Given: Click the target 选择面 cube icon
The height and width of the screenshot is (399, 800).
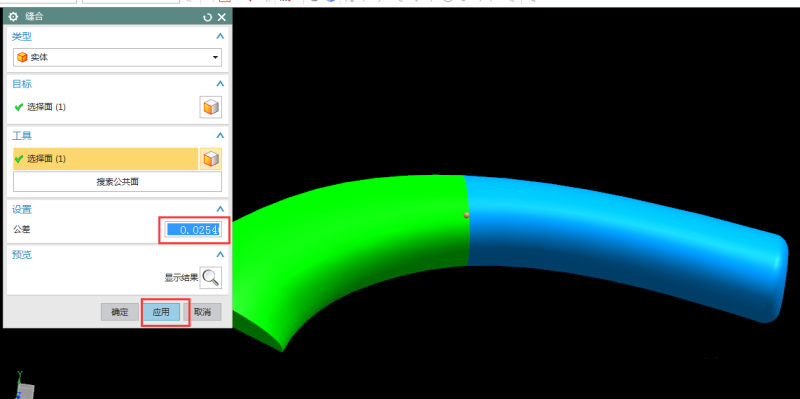Looking at the screenshot, I should click(x=211, y=107).
